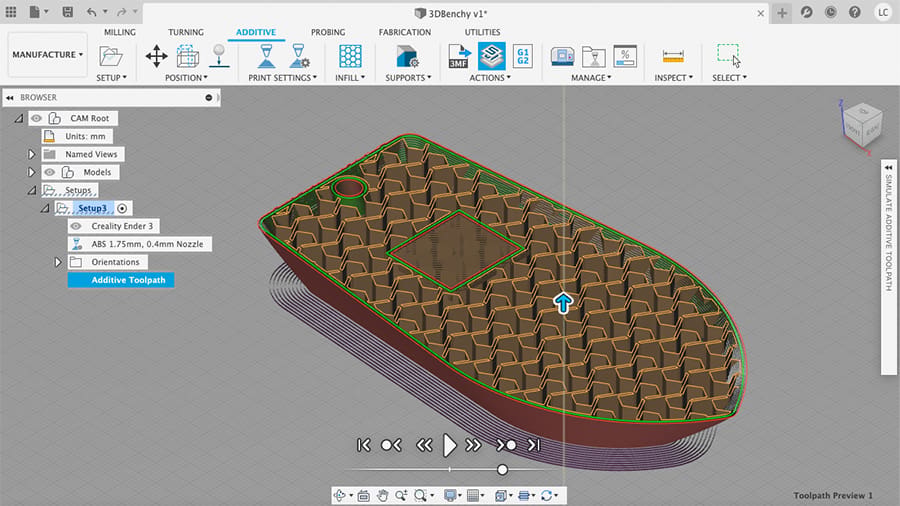Viewport: 900px width, 506px height.
Task: Switch to the FABRICATION tab
Action: pyautogui.click(x=405, y=32)
